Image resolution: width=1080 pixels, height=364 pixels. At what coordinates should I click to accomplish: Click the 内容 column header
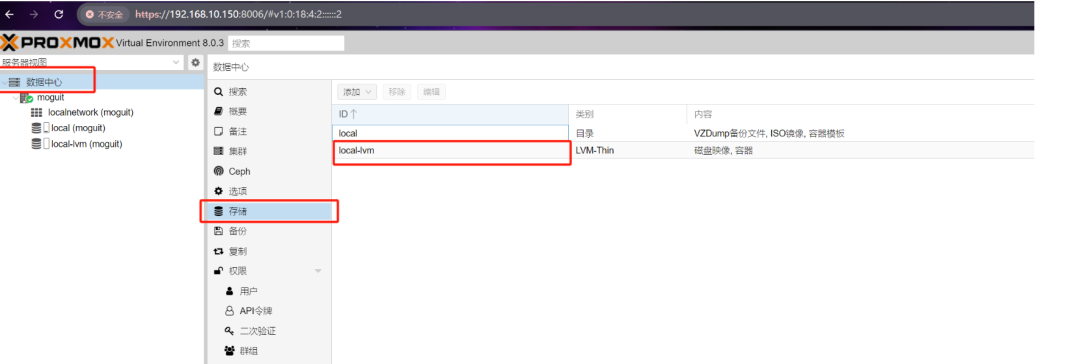(x=860, y=114)
